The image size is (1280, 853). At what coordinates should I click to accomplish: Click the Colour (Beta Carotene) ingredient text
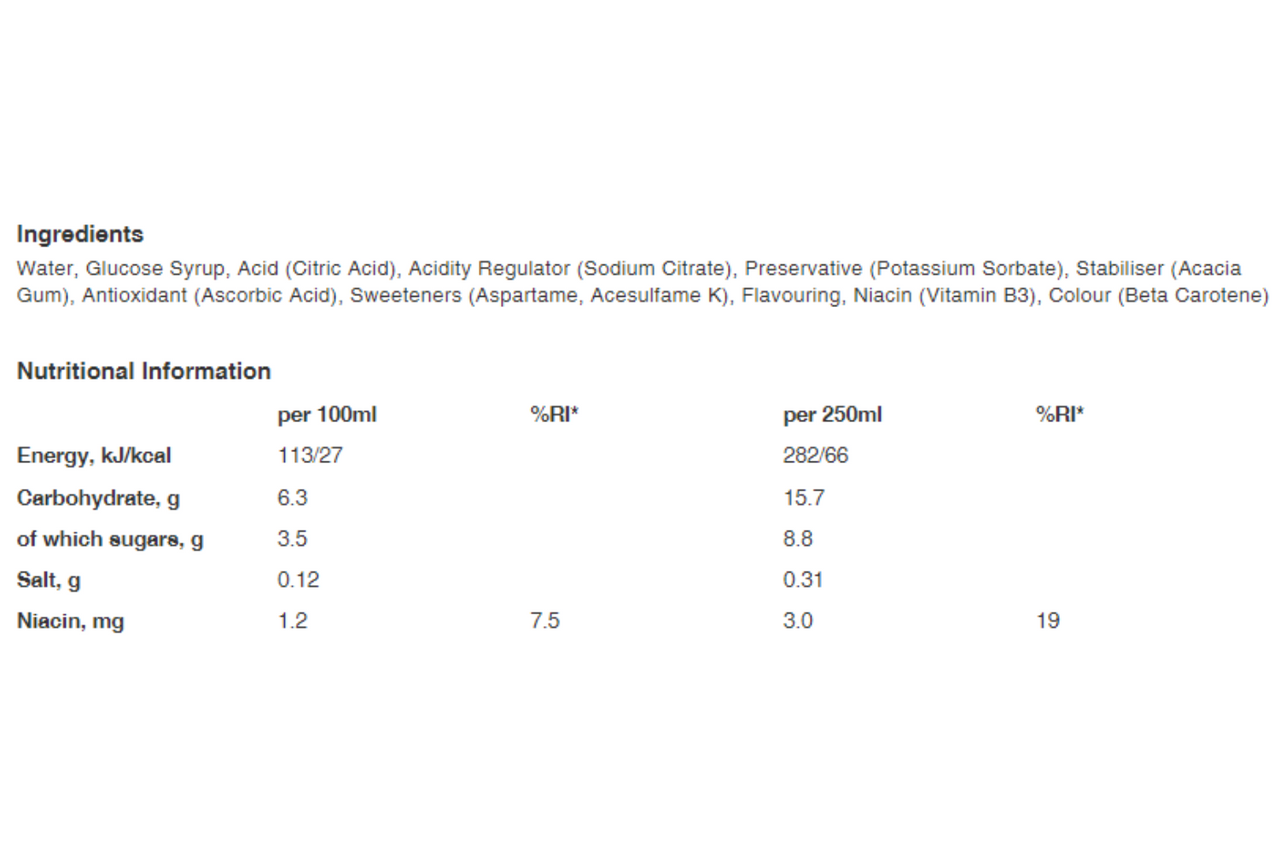pyautogui.click(x=1158, y=296)
